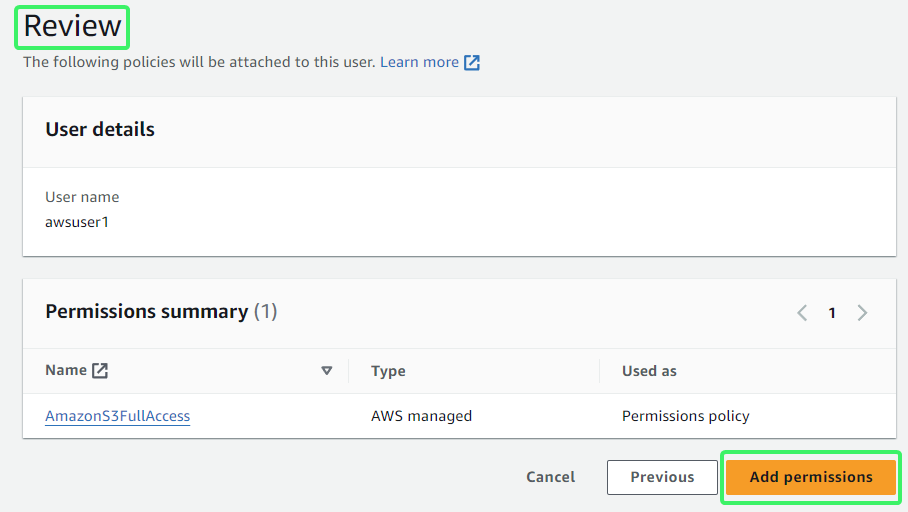Screen dimensions: 908x512
Task: Click the Used as column header
Action: [649, 371]
